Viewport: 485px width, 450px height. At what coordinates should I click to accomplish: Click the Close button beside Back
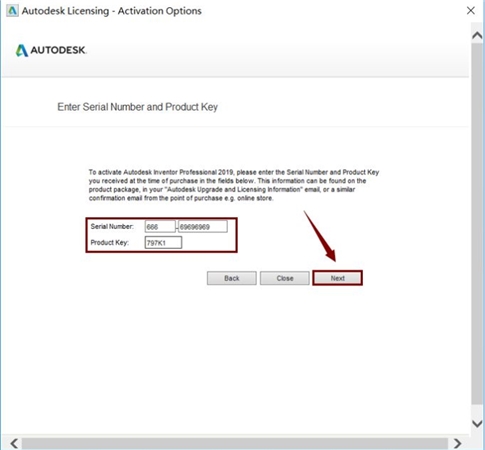click(285, 278)
